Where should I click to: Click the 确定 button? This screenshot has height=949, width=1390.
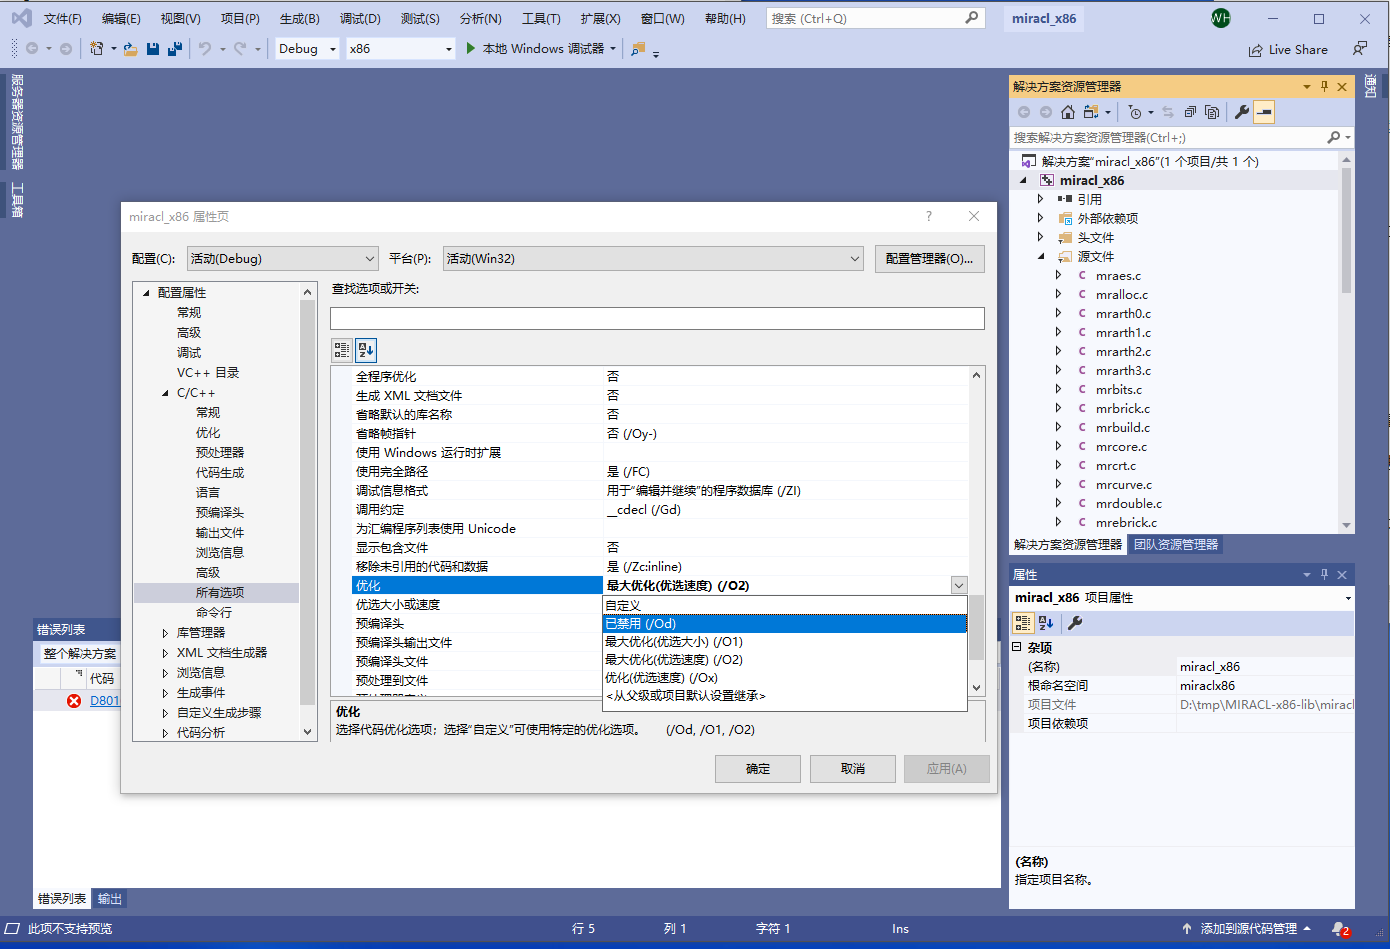tap(758, 768)
